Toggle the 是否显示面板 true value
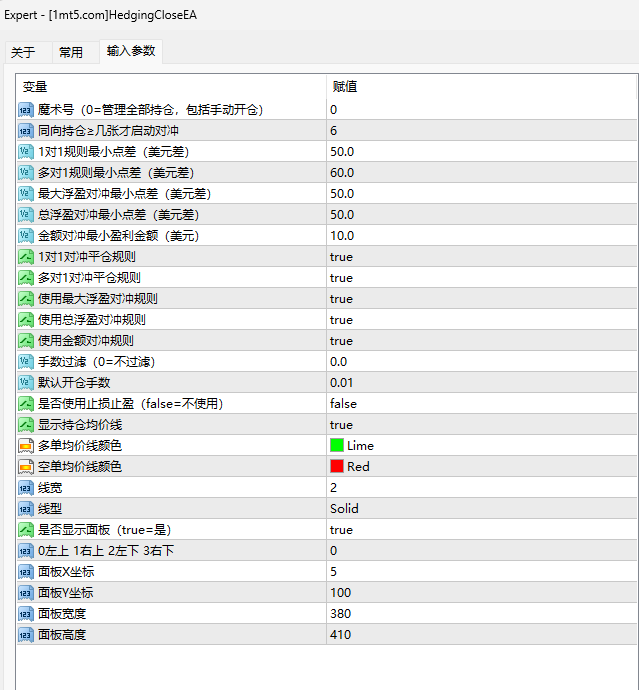This screenshot has height=690, width=639. pos(341,530)
